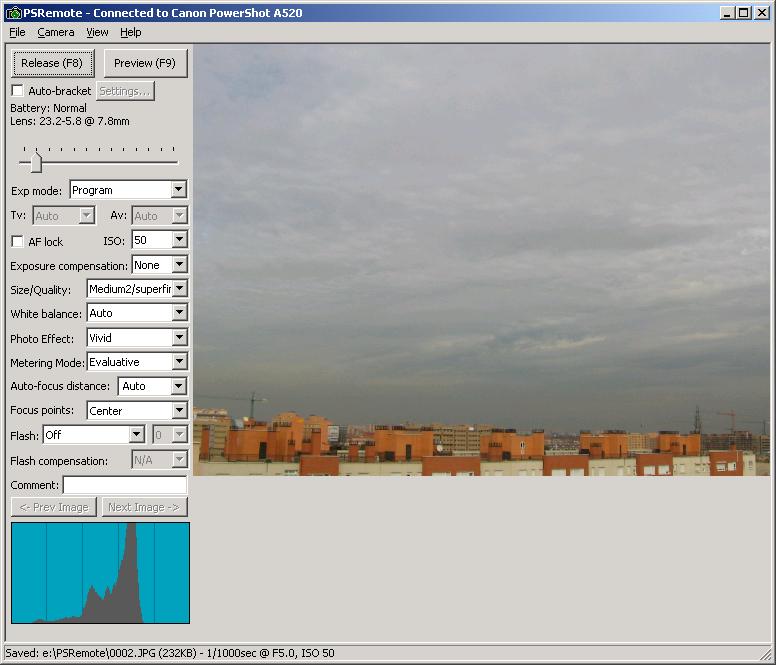Open the Flash mode dropdown showing Off
Screen dimensions: 776x665
136,435
